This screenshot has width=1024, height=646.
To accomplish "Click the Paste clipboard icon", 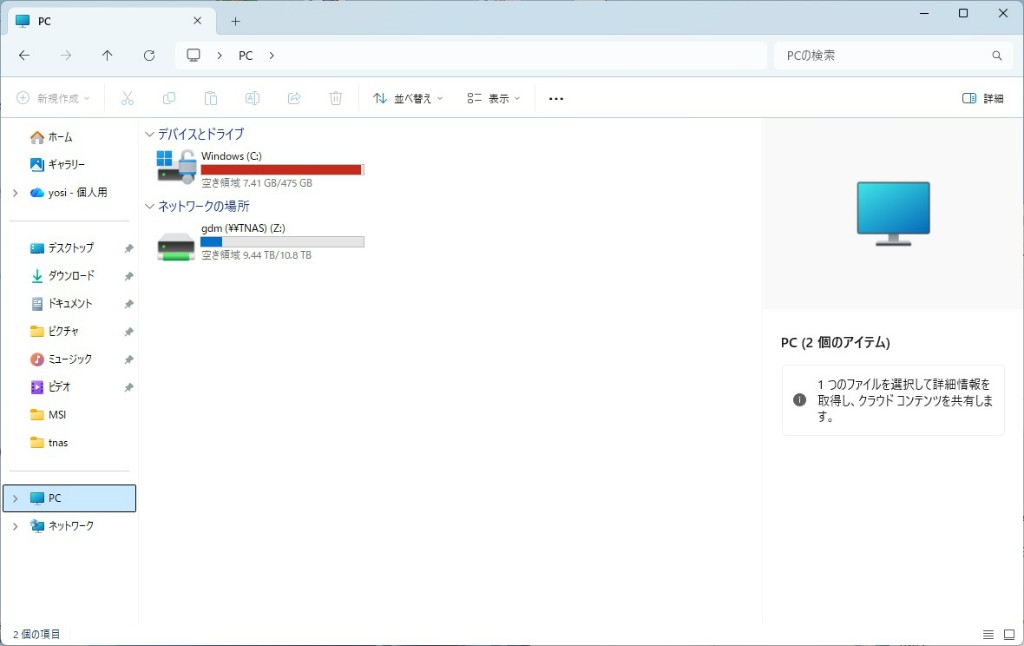I will 210,98.
